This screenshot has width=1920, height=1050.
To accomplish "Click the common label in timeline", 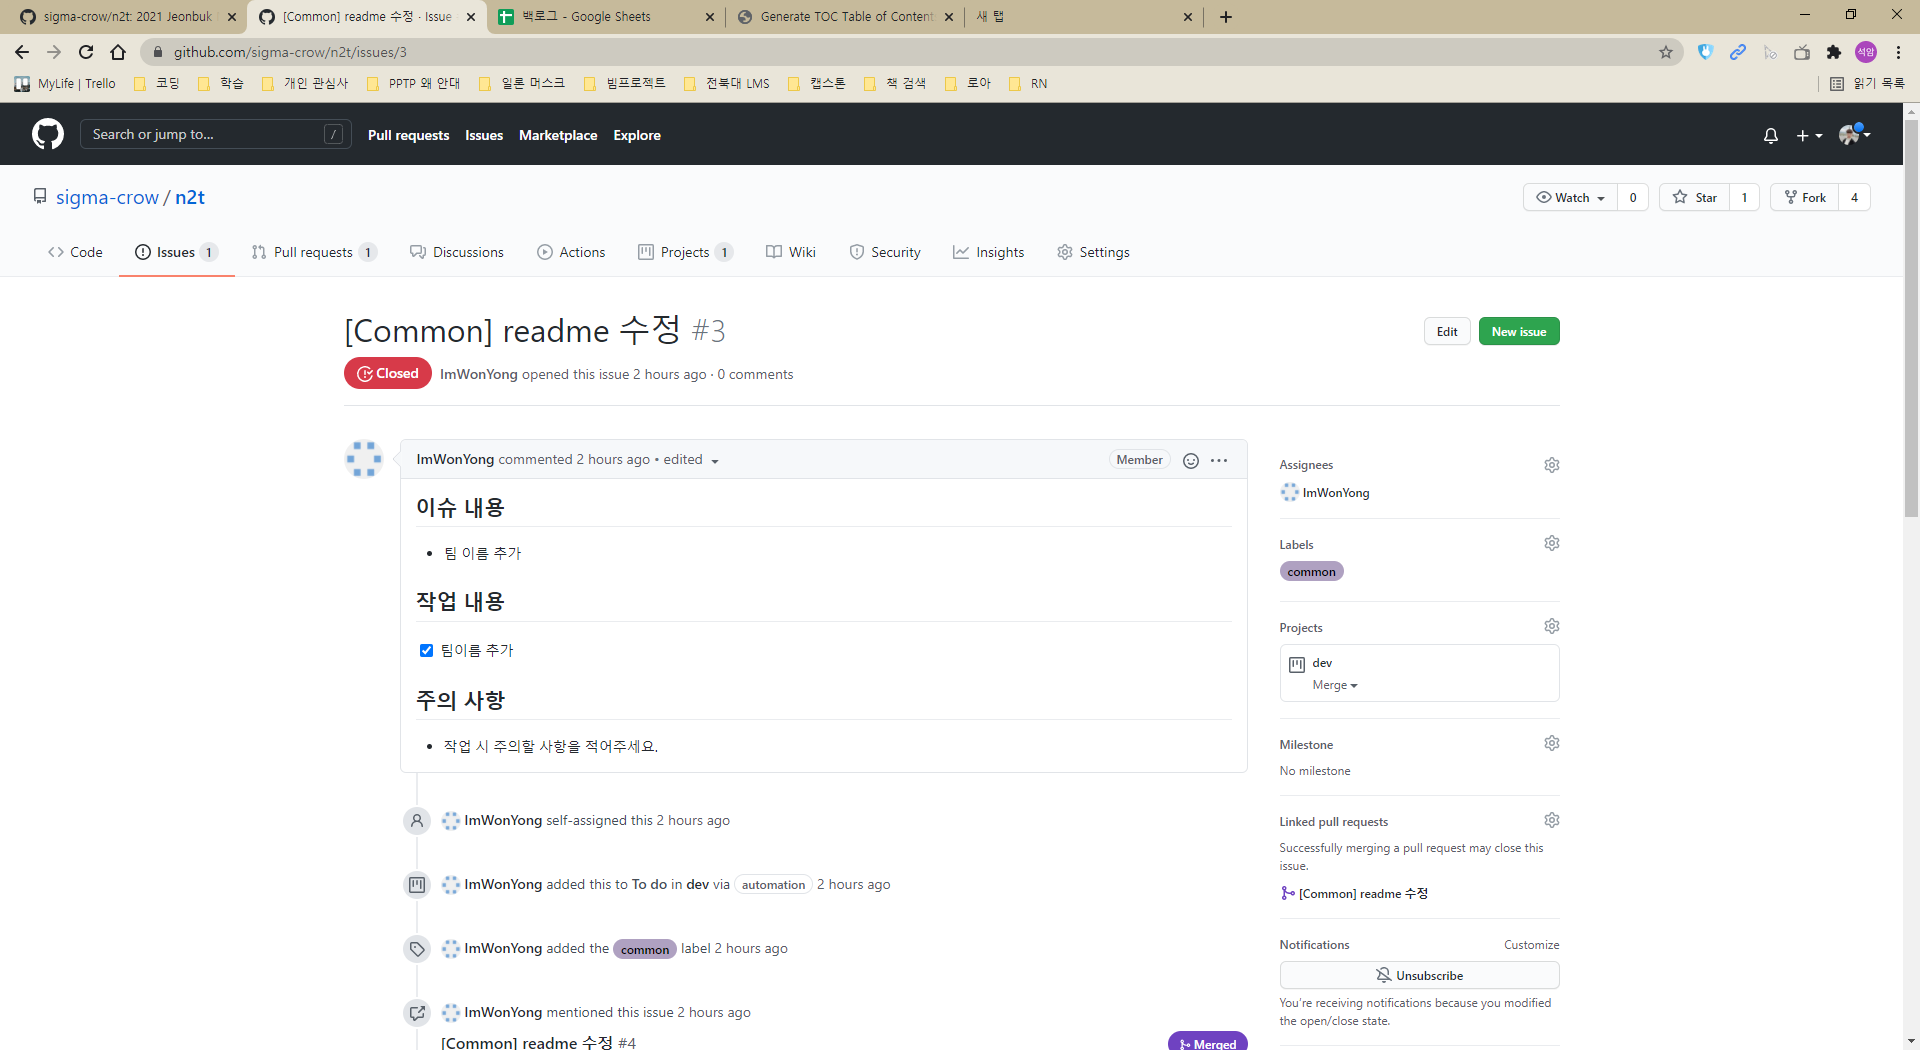I will [644, 949].
